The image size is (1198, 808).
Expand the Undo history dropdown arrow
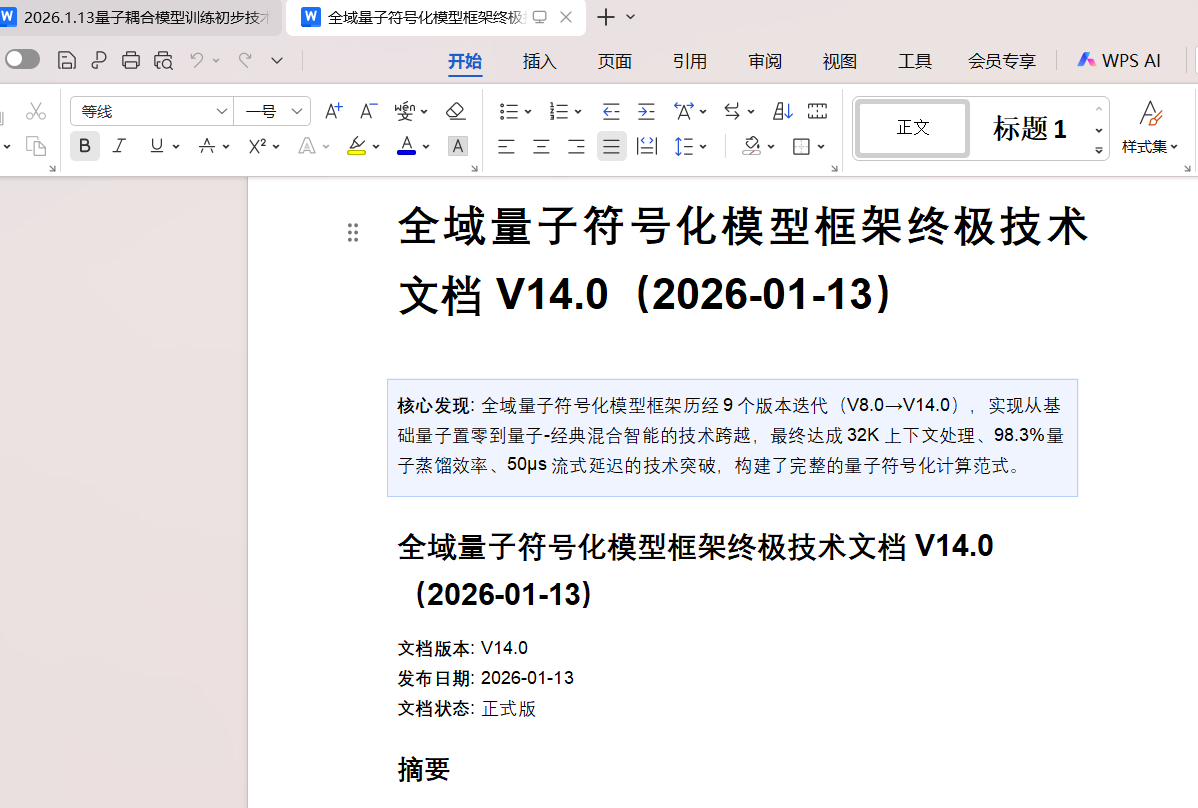[216, 60]
